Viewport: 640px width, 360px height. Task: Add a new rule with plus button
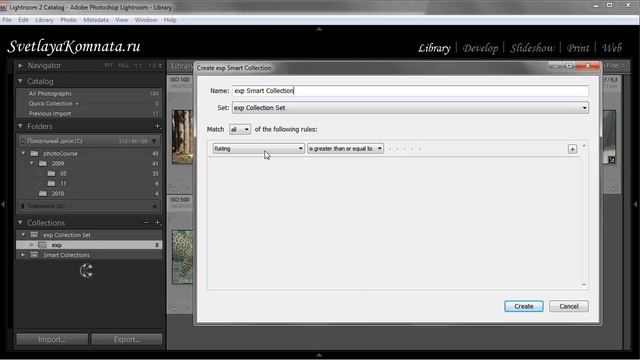[572, 149]
